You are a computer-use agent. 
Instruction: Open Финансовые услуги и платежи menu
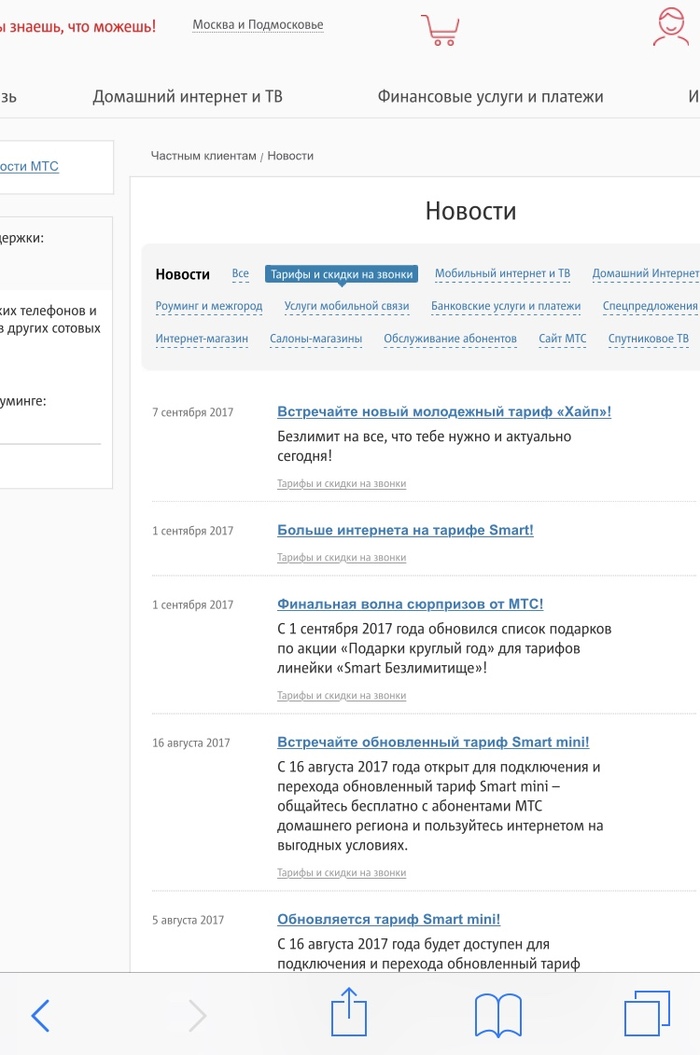pos(490,97)
